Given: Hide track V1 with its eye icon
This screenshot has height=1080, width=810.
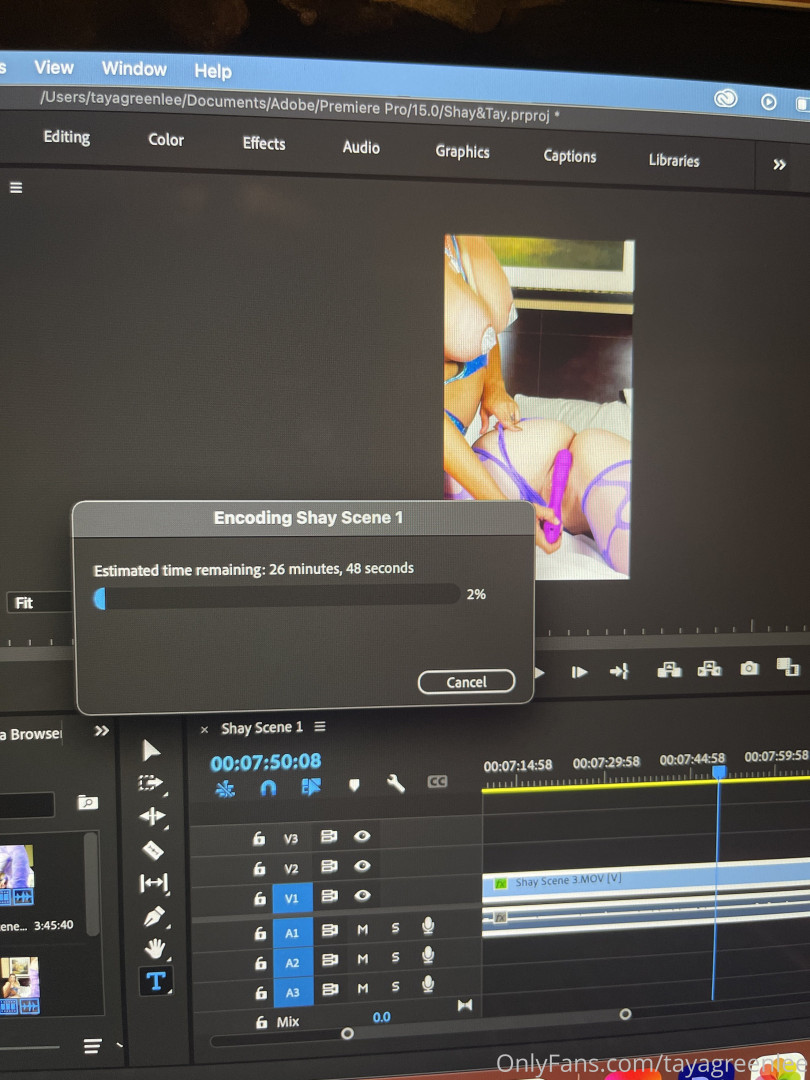Looking at the screenshot, I should click(362, 896).
